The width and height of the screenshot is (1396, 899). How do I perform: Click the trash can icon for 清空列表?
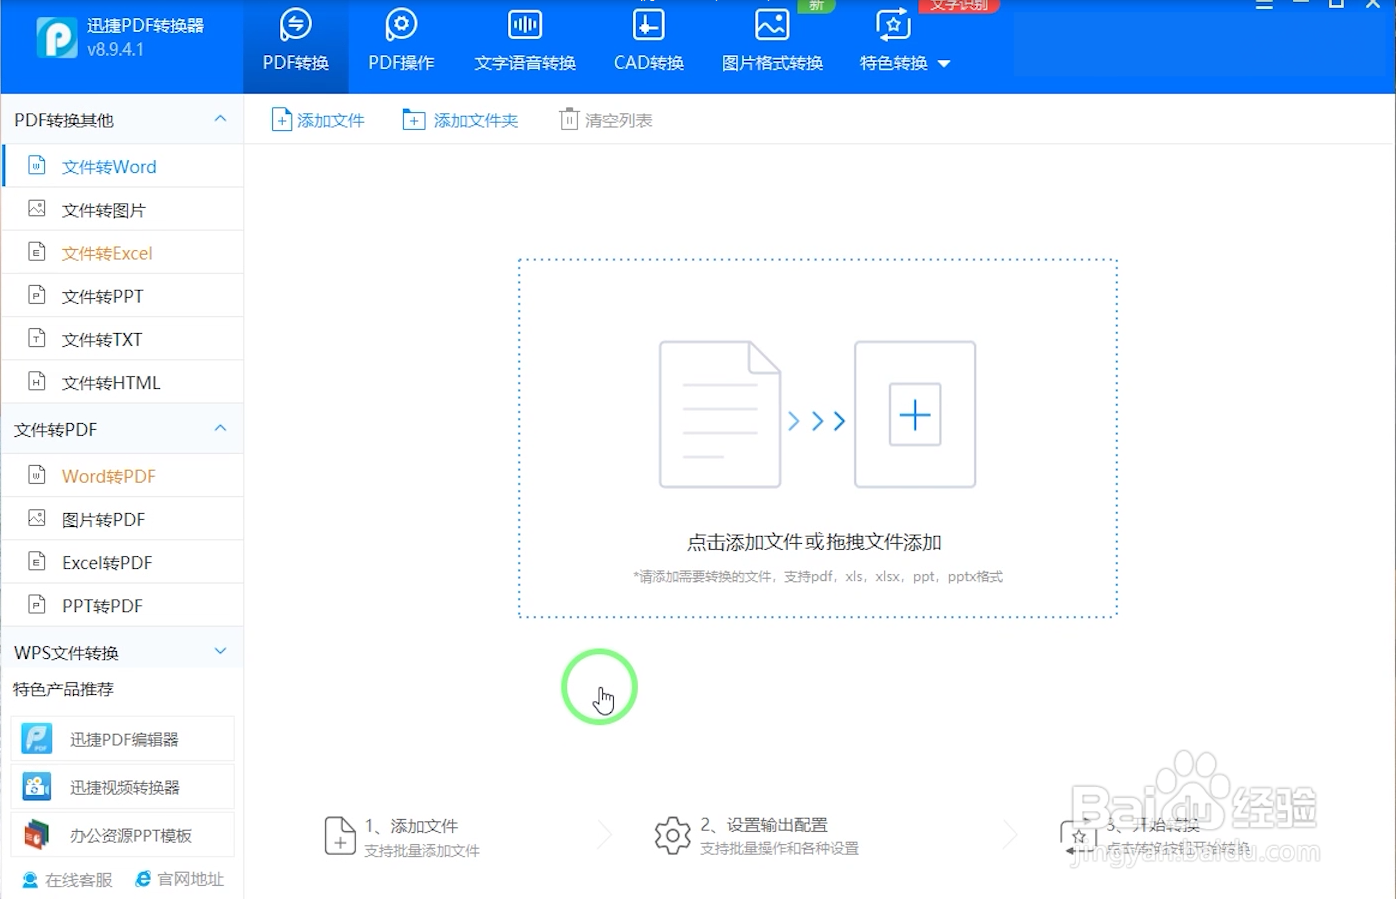569,119
